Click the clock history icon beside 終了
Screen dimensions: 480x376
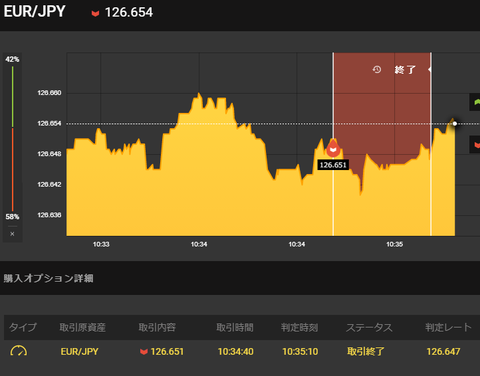pyautogui.click(x=377, y=69)
